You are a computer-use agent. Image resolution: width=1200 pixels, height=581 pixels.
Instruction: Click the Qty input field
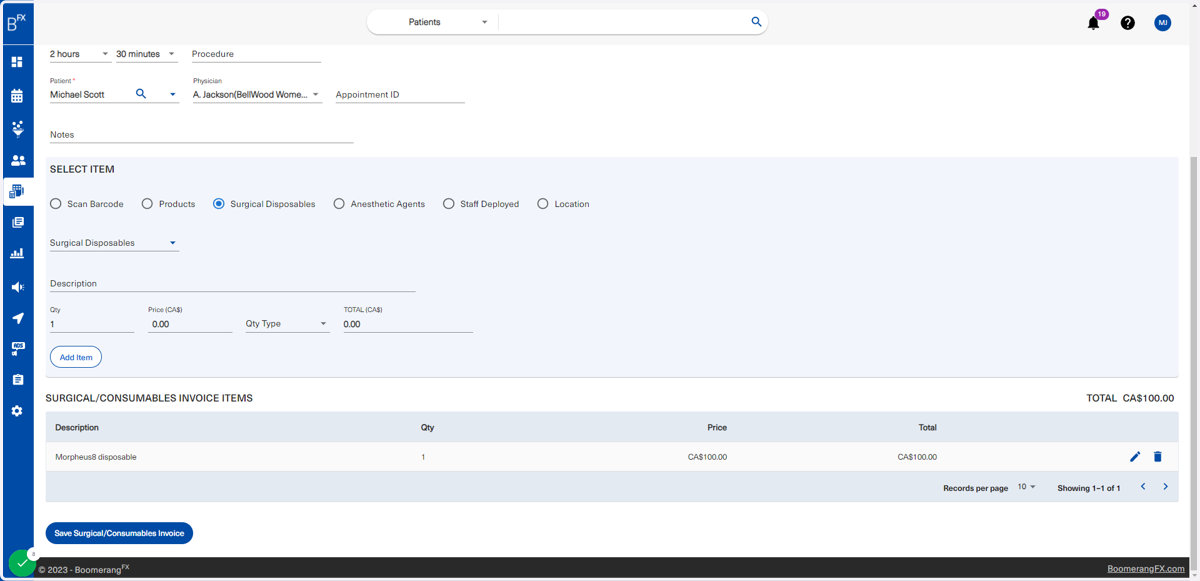pos(92,324)
